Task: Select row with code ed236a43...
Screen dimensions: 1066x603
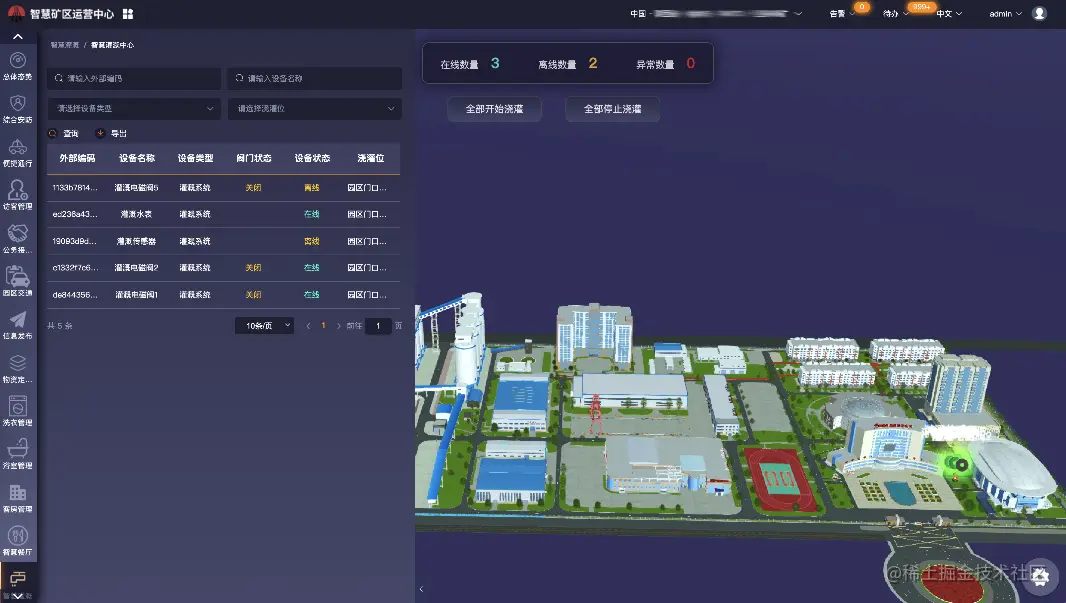Action: 224,214
